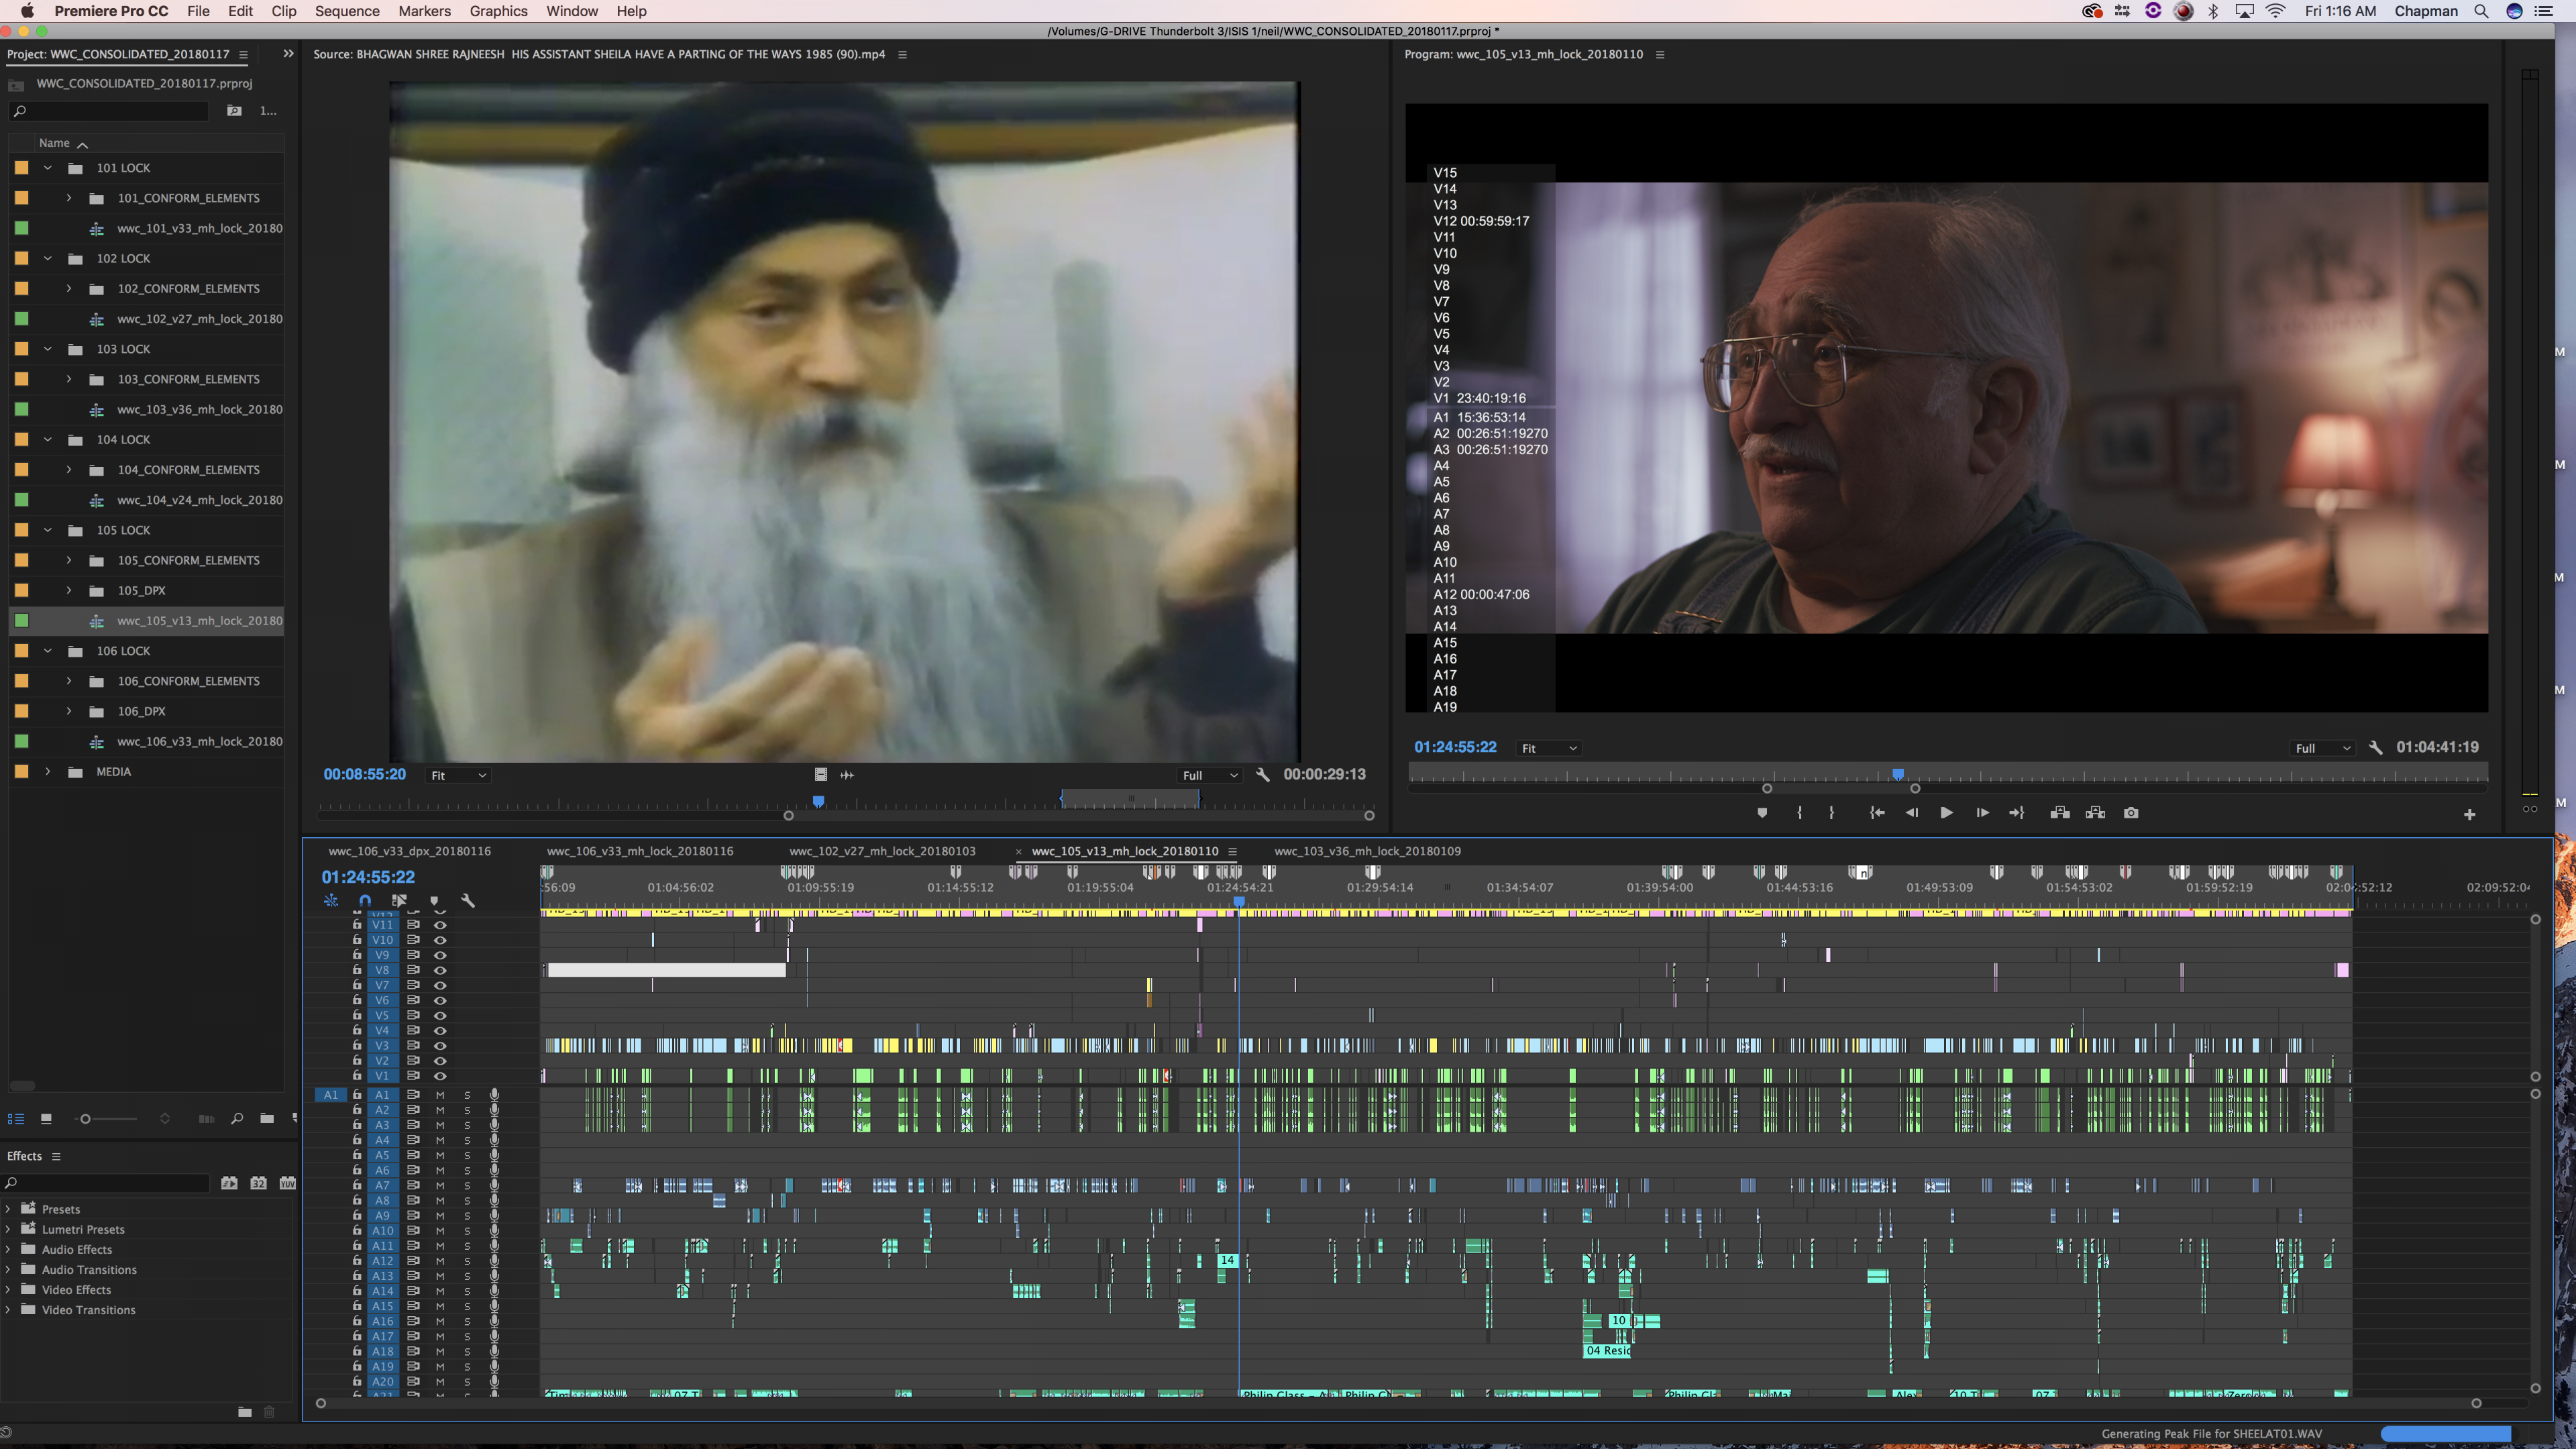This screenshot has height=1449, width=2576.
Task: Add a marker in the Program monitor
Action: click(x=1762, y=813)
